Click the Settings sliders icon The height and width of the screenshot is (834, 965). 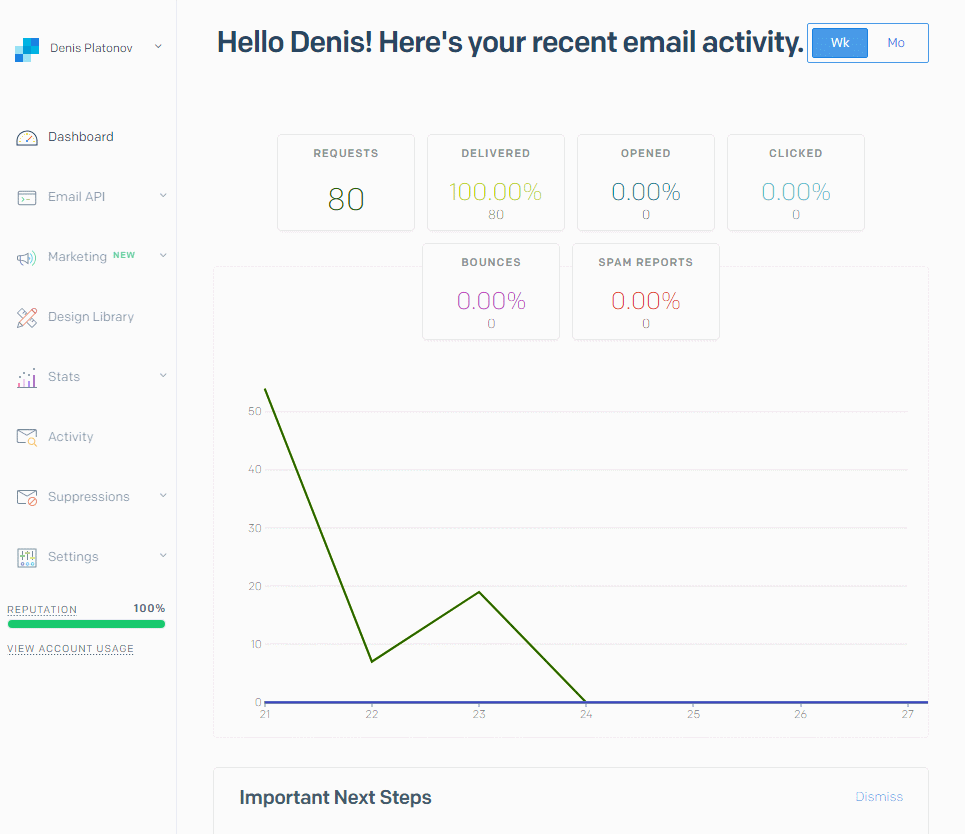27,557
